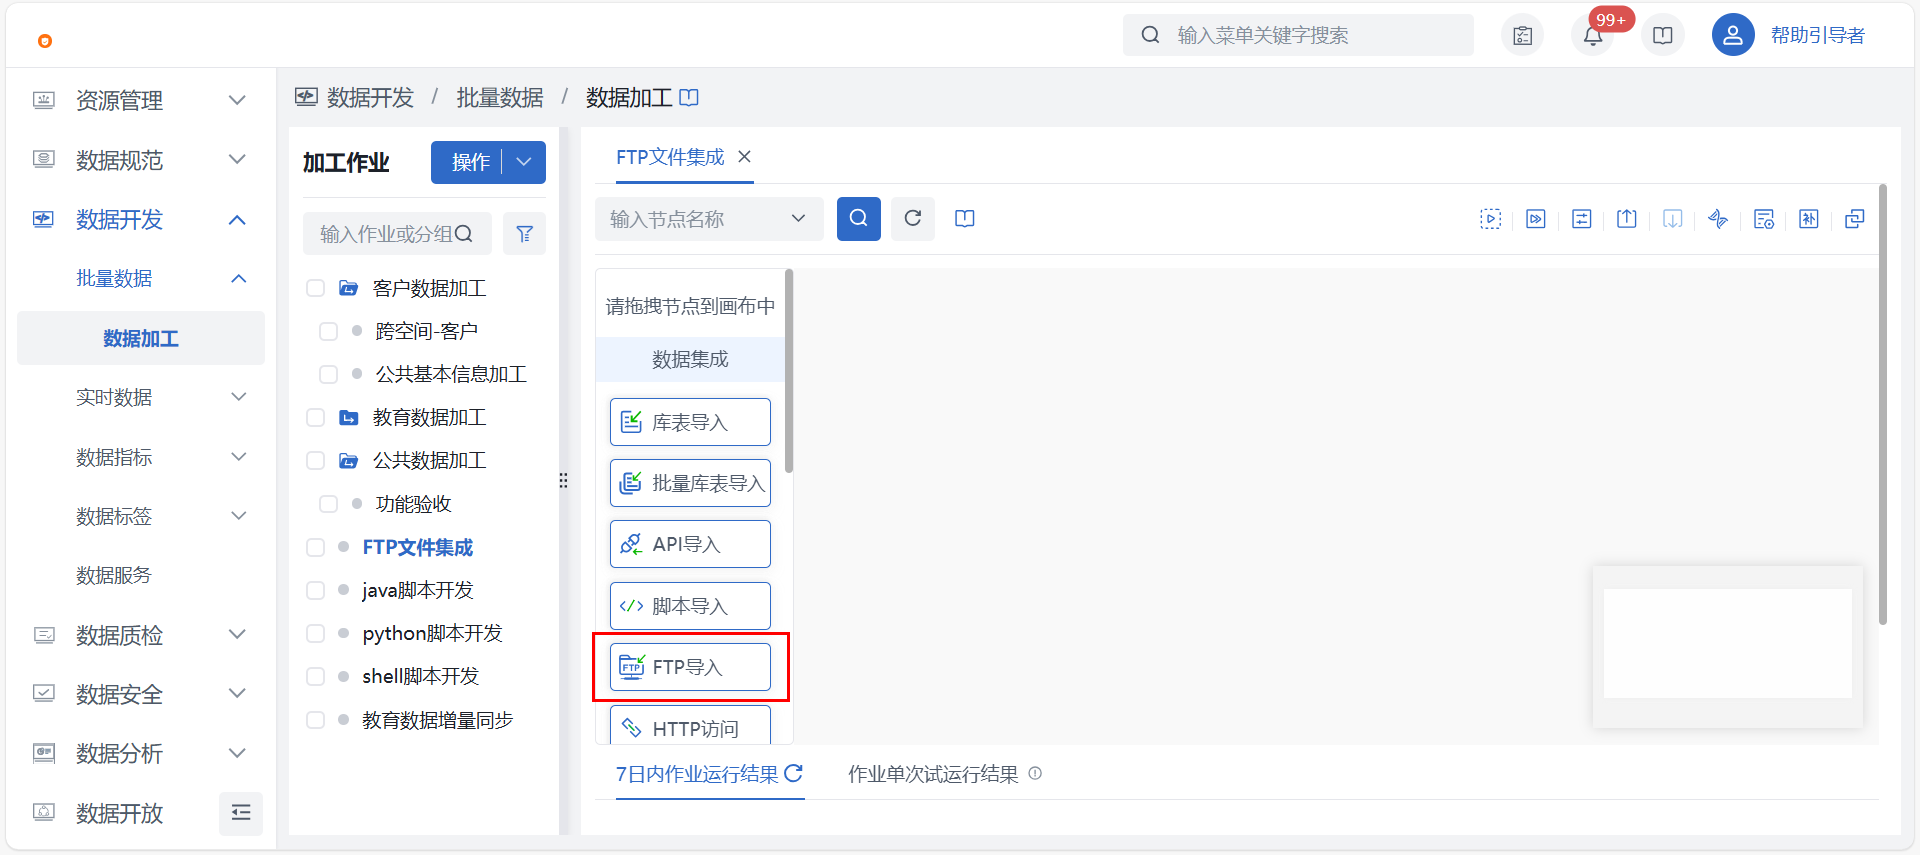This screenshot has width=1920, height=855.
Task: Select the 批量库表导入 node button
Action: pos(690,483)
